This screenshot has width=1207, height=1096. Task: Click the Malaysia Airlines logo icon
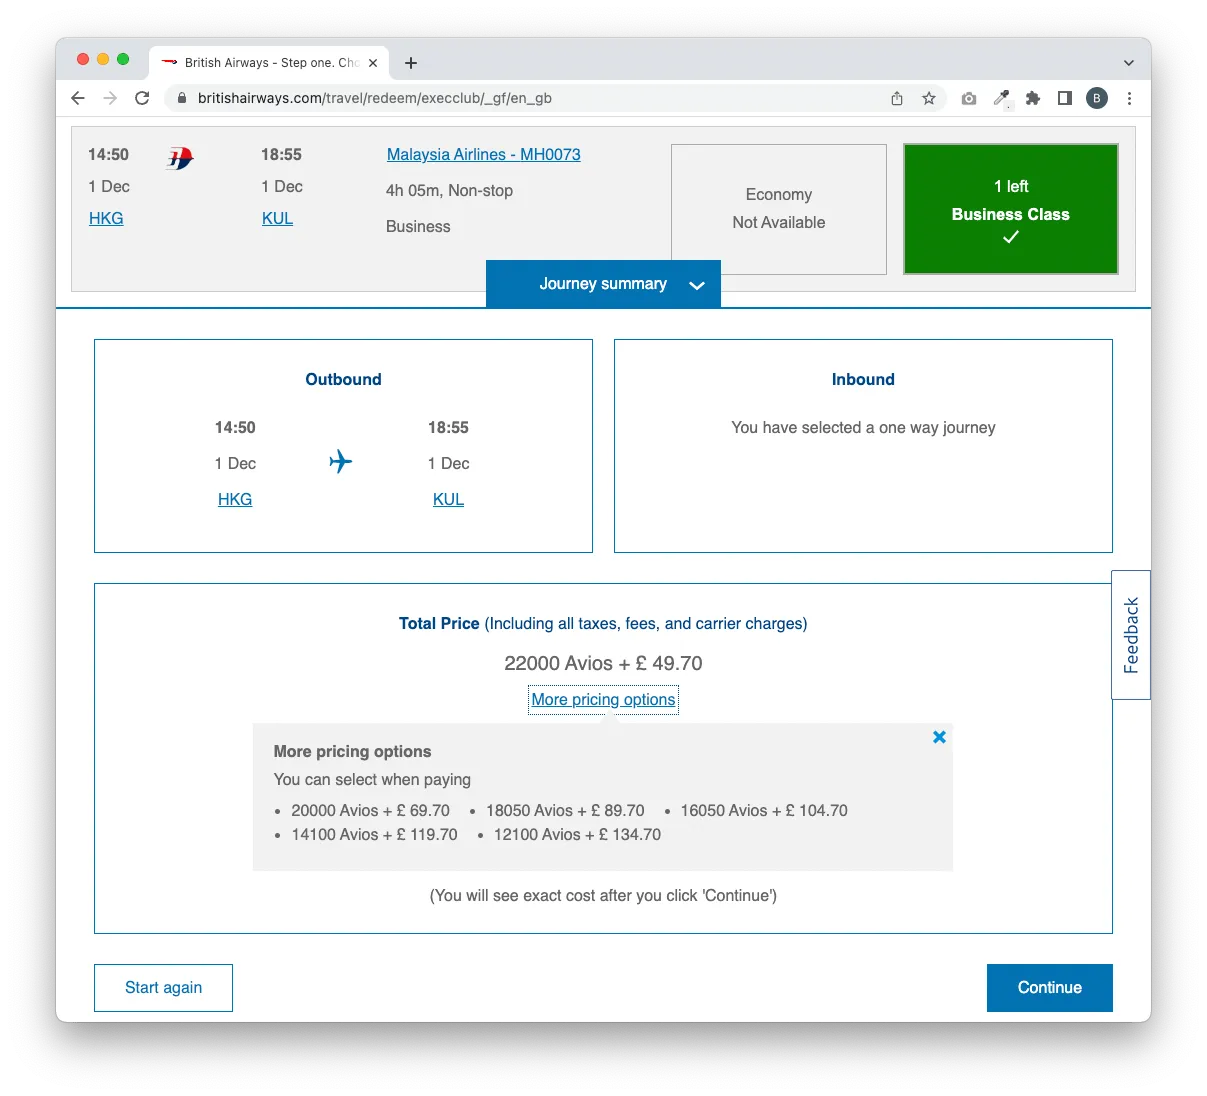(180, 158)
